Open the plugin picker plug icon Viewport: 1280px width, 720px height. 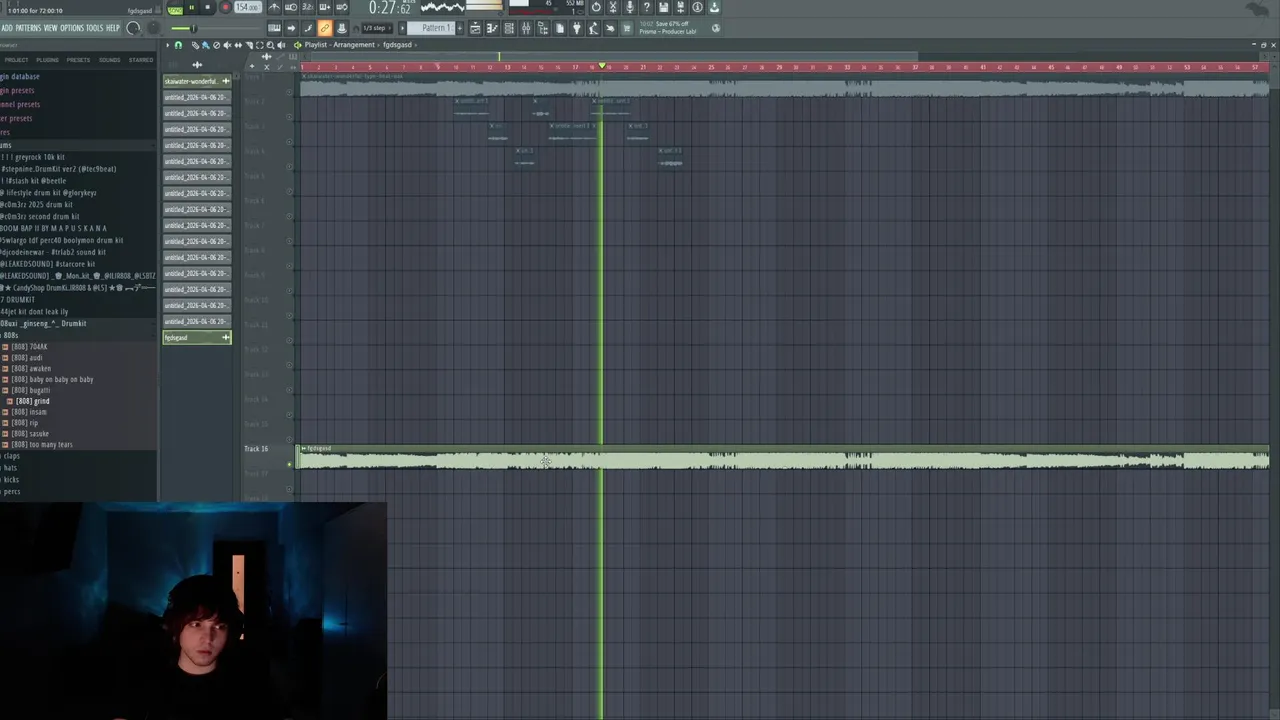[576, 28]
